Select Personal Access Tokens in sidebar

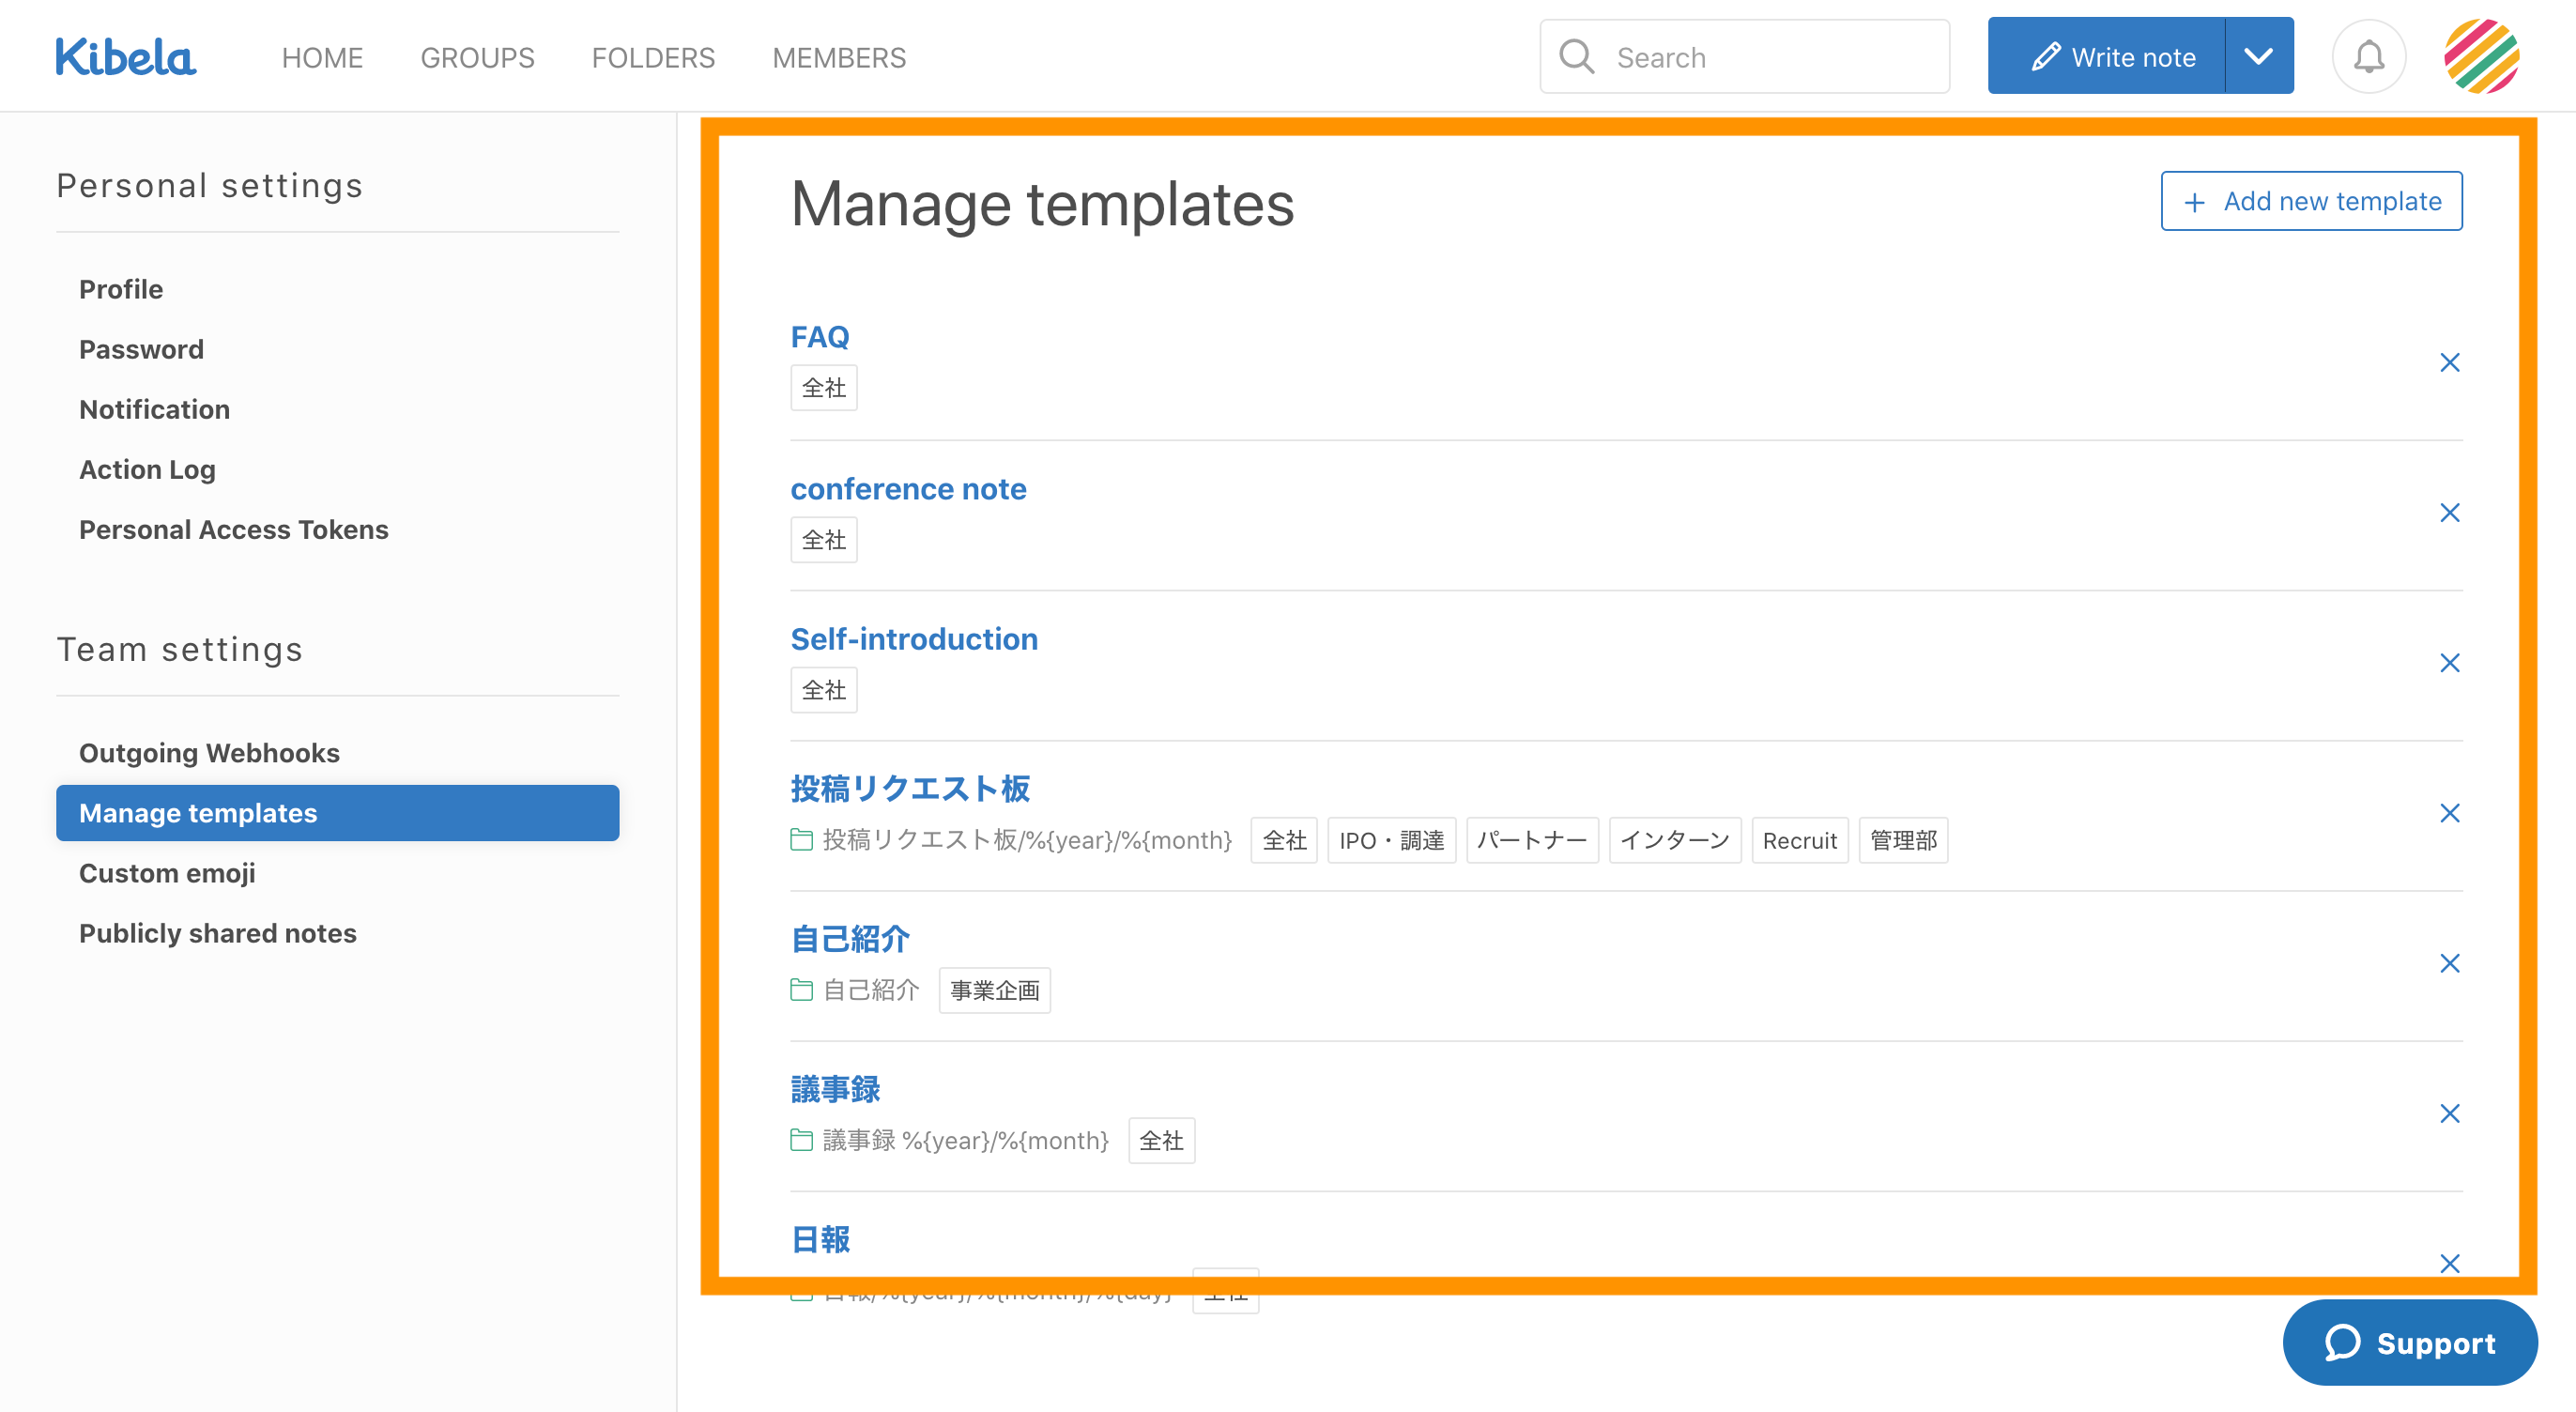pyautogui.click(x=233, y=529)
